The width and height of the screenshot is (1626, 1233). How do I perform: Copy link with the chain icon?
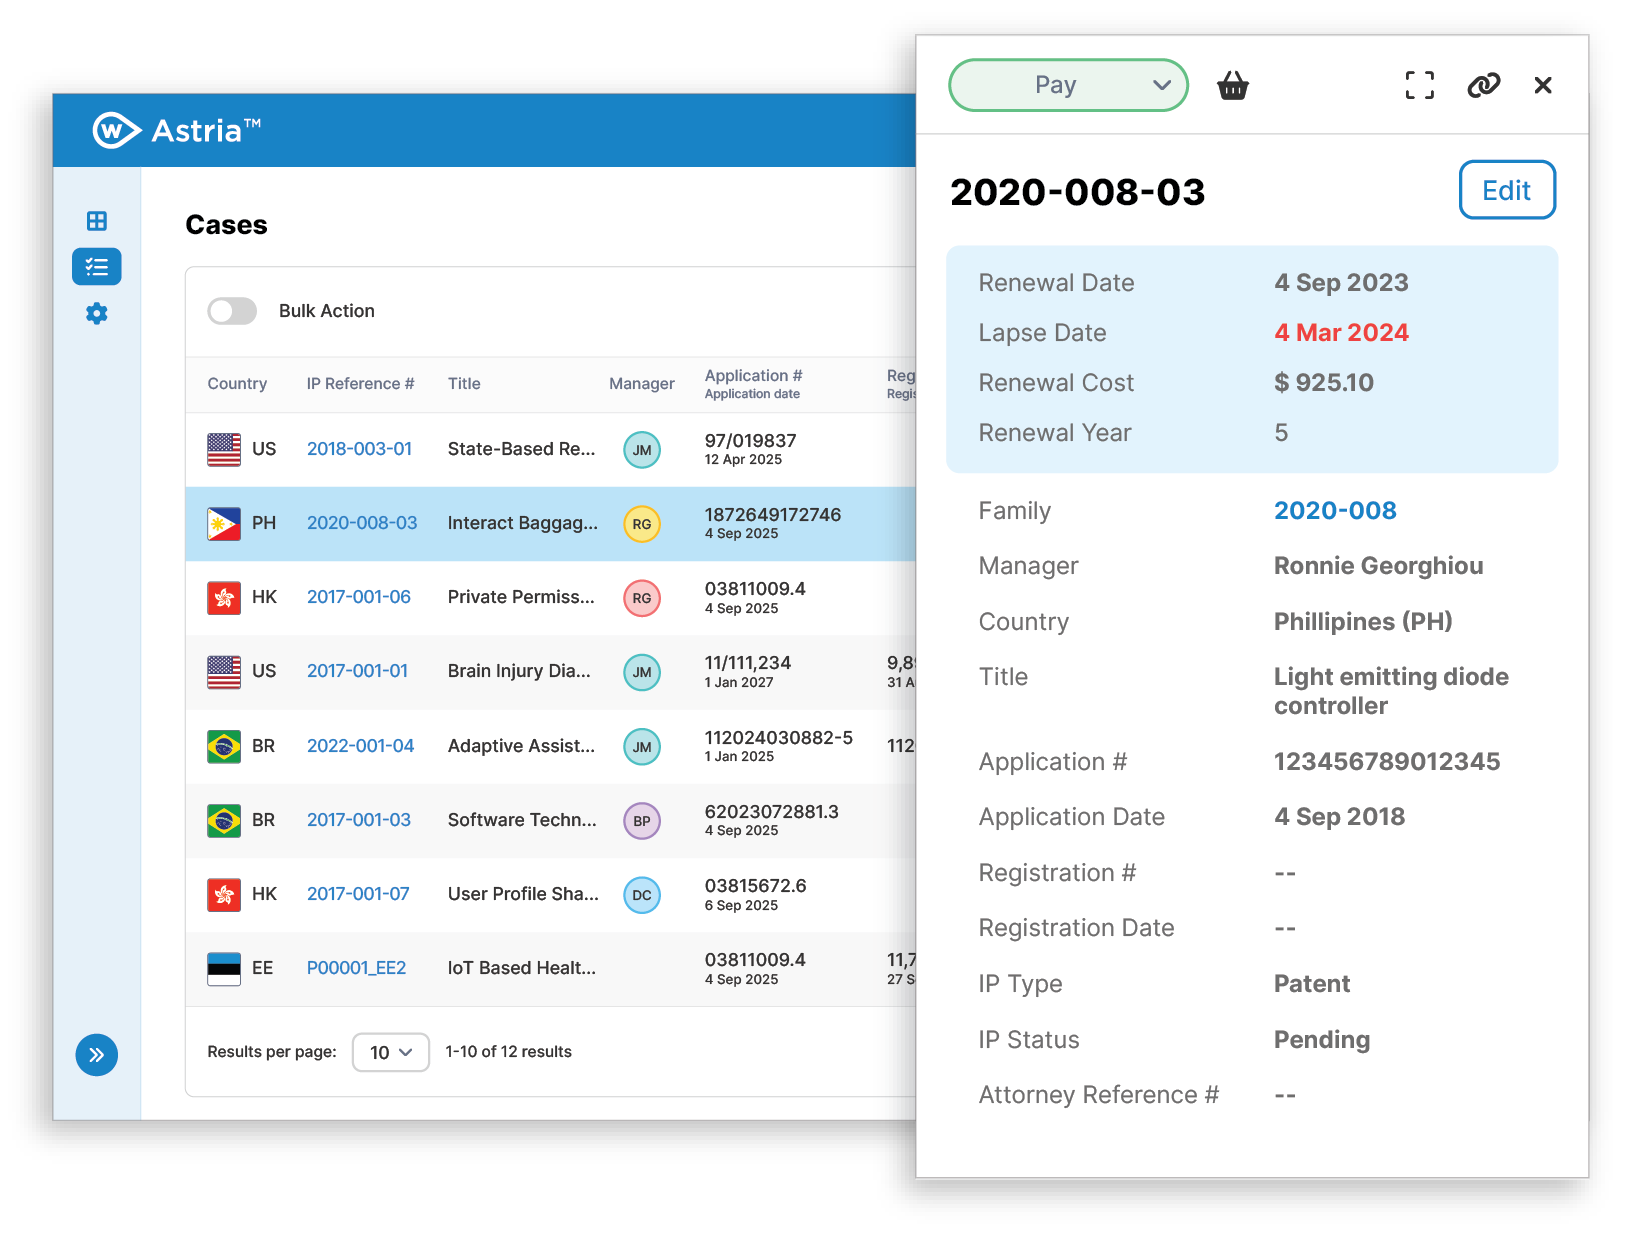(x=1483, y=86)
